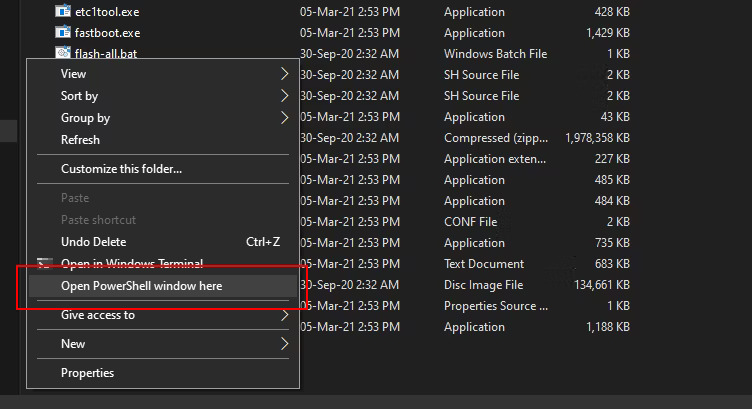Select Customize this folder... menu entry

click(x=121, y=169)
